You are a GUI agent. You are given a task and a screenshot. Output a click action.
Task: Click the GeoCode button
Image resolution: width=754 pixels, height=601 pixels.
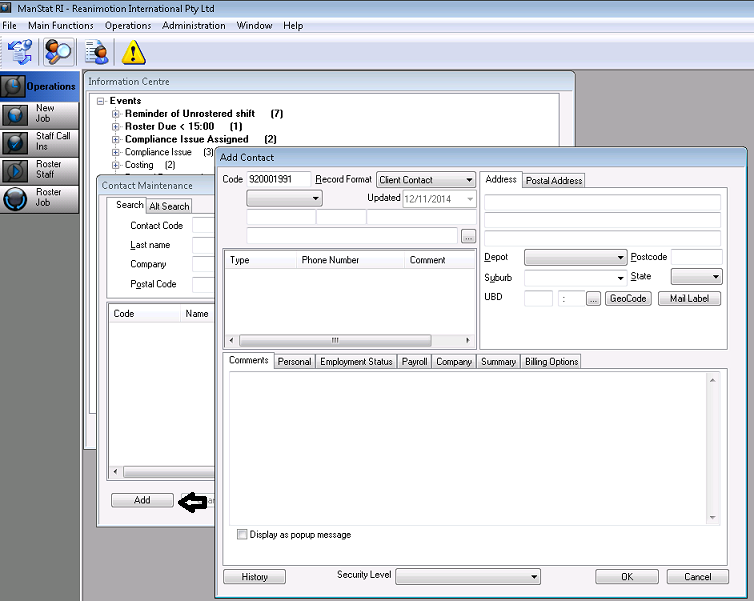pyautogui.click(x=628, y=299)
